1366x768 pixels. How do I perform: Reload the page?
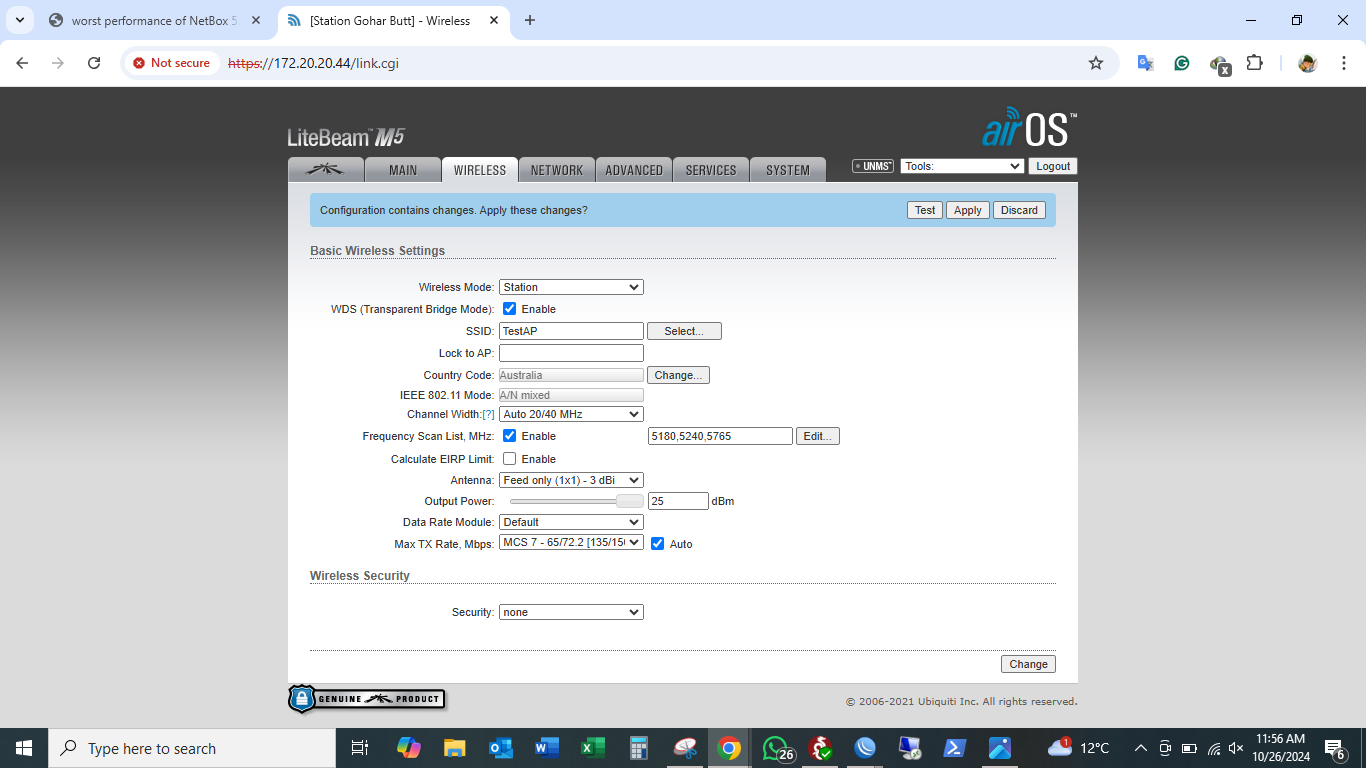pos(94,63)
